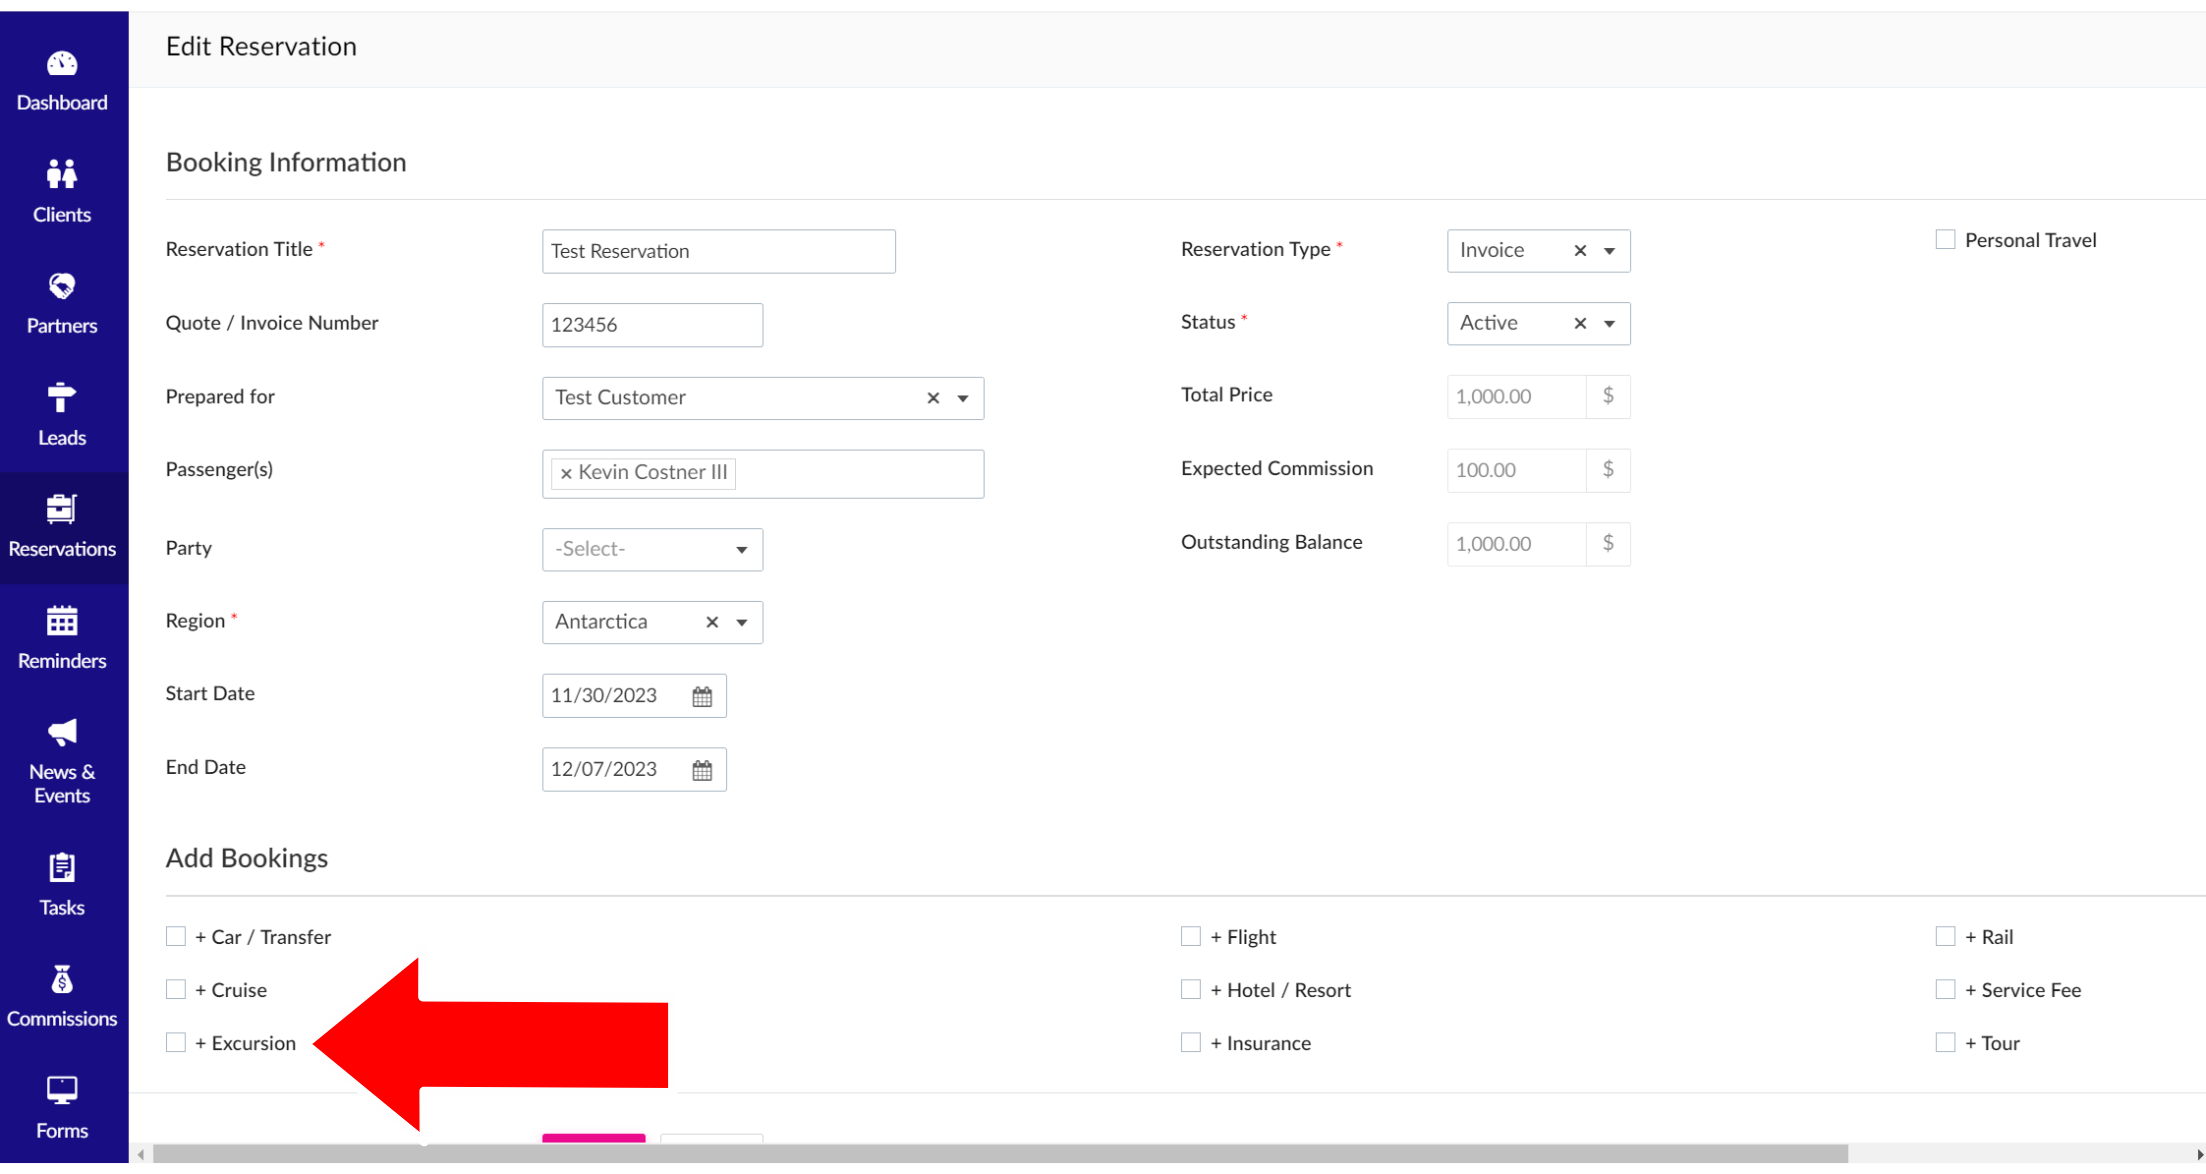Viewport: 2206px width, 1174px height.
Task: Click the horizontal scrollbar at bottom
Action: (x=1000, y=1154)
